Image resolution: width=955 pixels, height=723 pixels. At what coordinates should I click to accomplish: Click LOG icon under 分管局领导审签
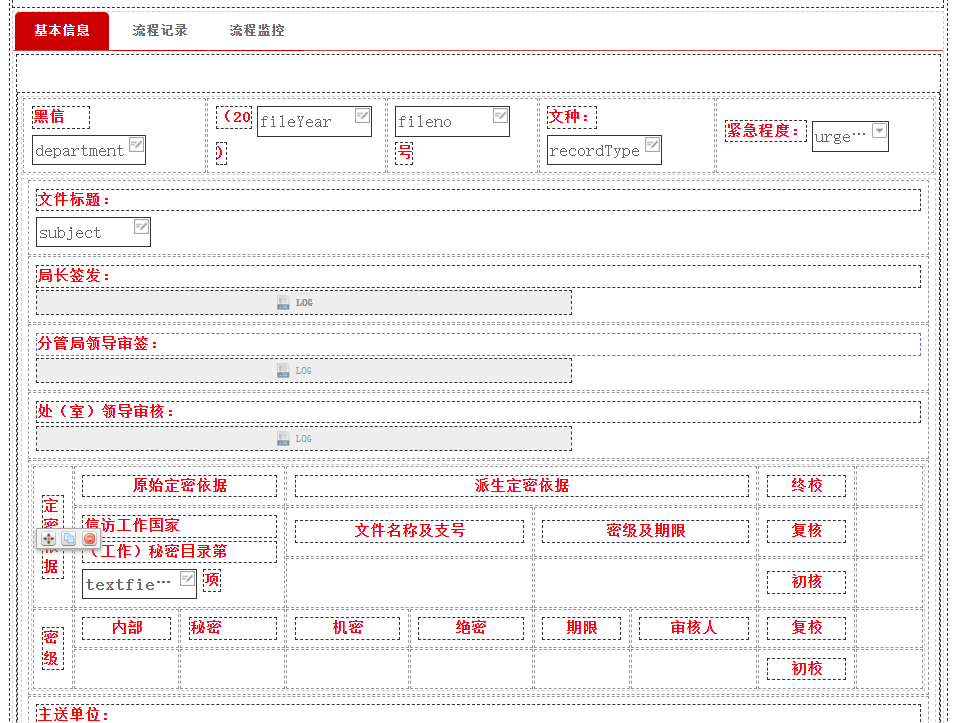coord(283,370)
